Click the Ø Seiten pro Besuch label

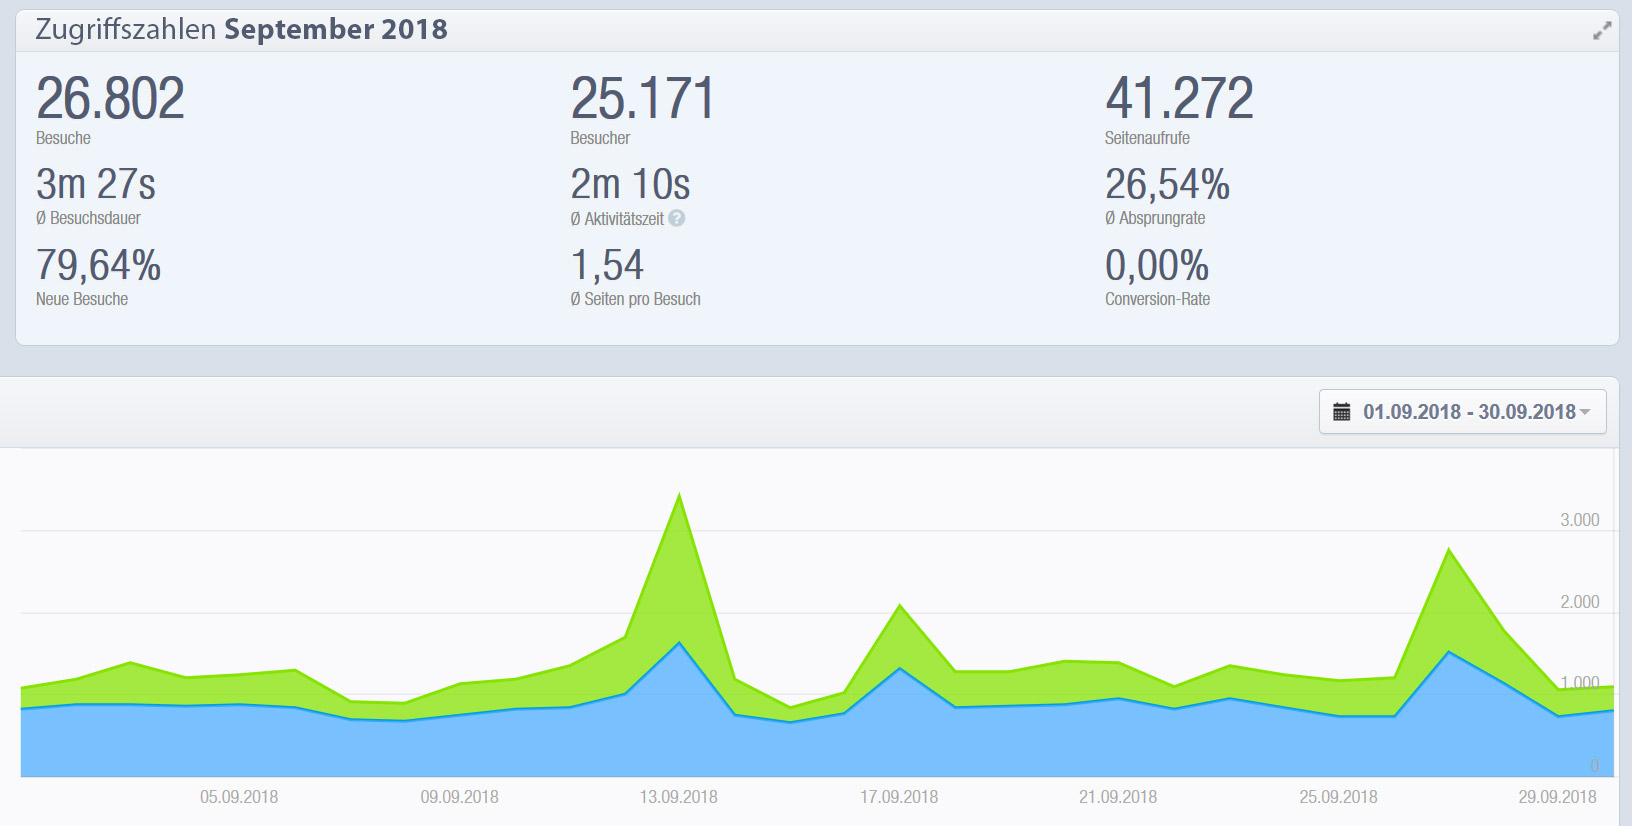coord(635,299)
